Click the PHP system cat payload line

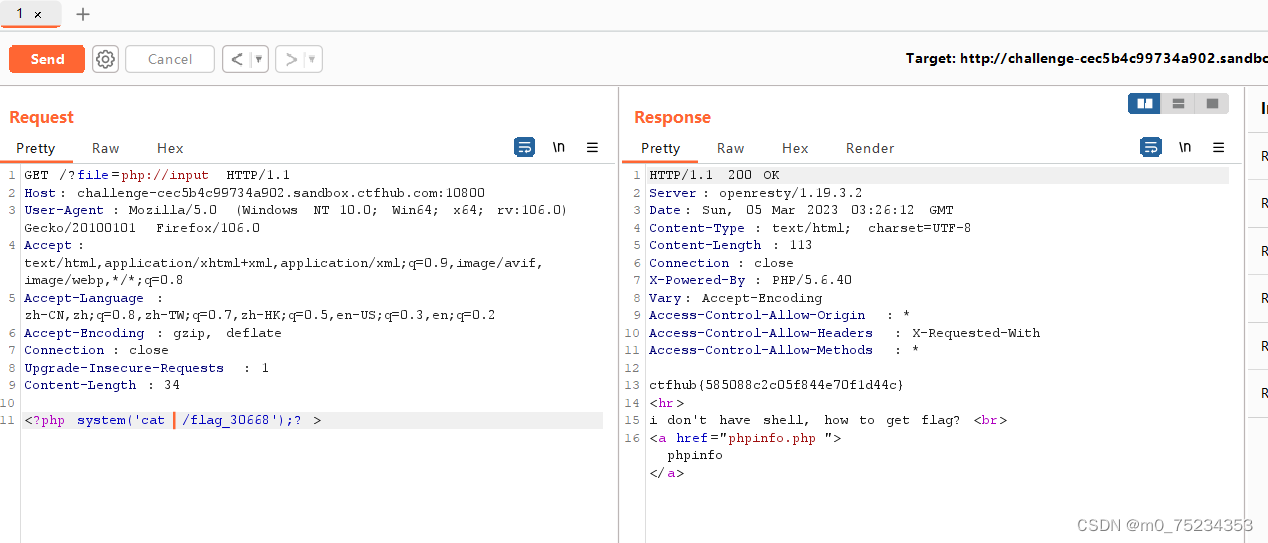(x=173, y=420)
